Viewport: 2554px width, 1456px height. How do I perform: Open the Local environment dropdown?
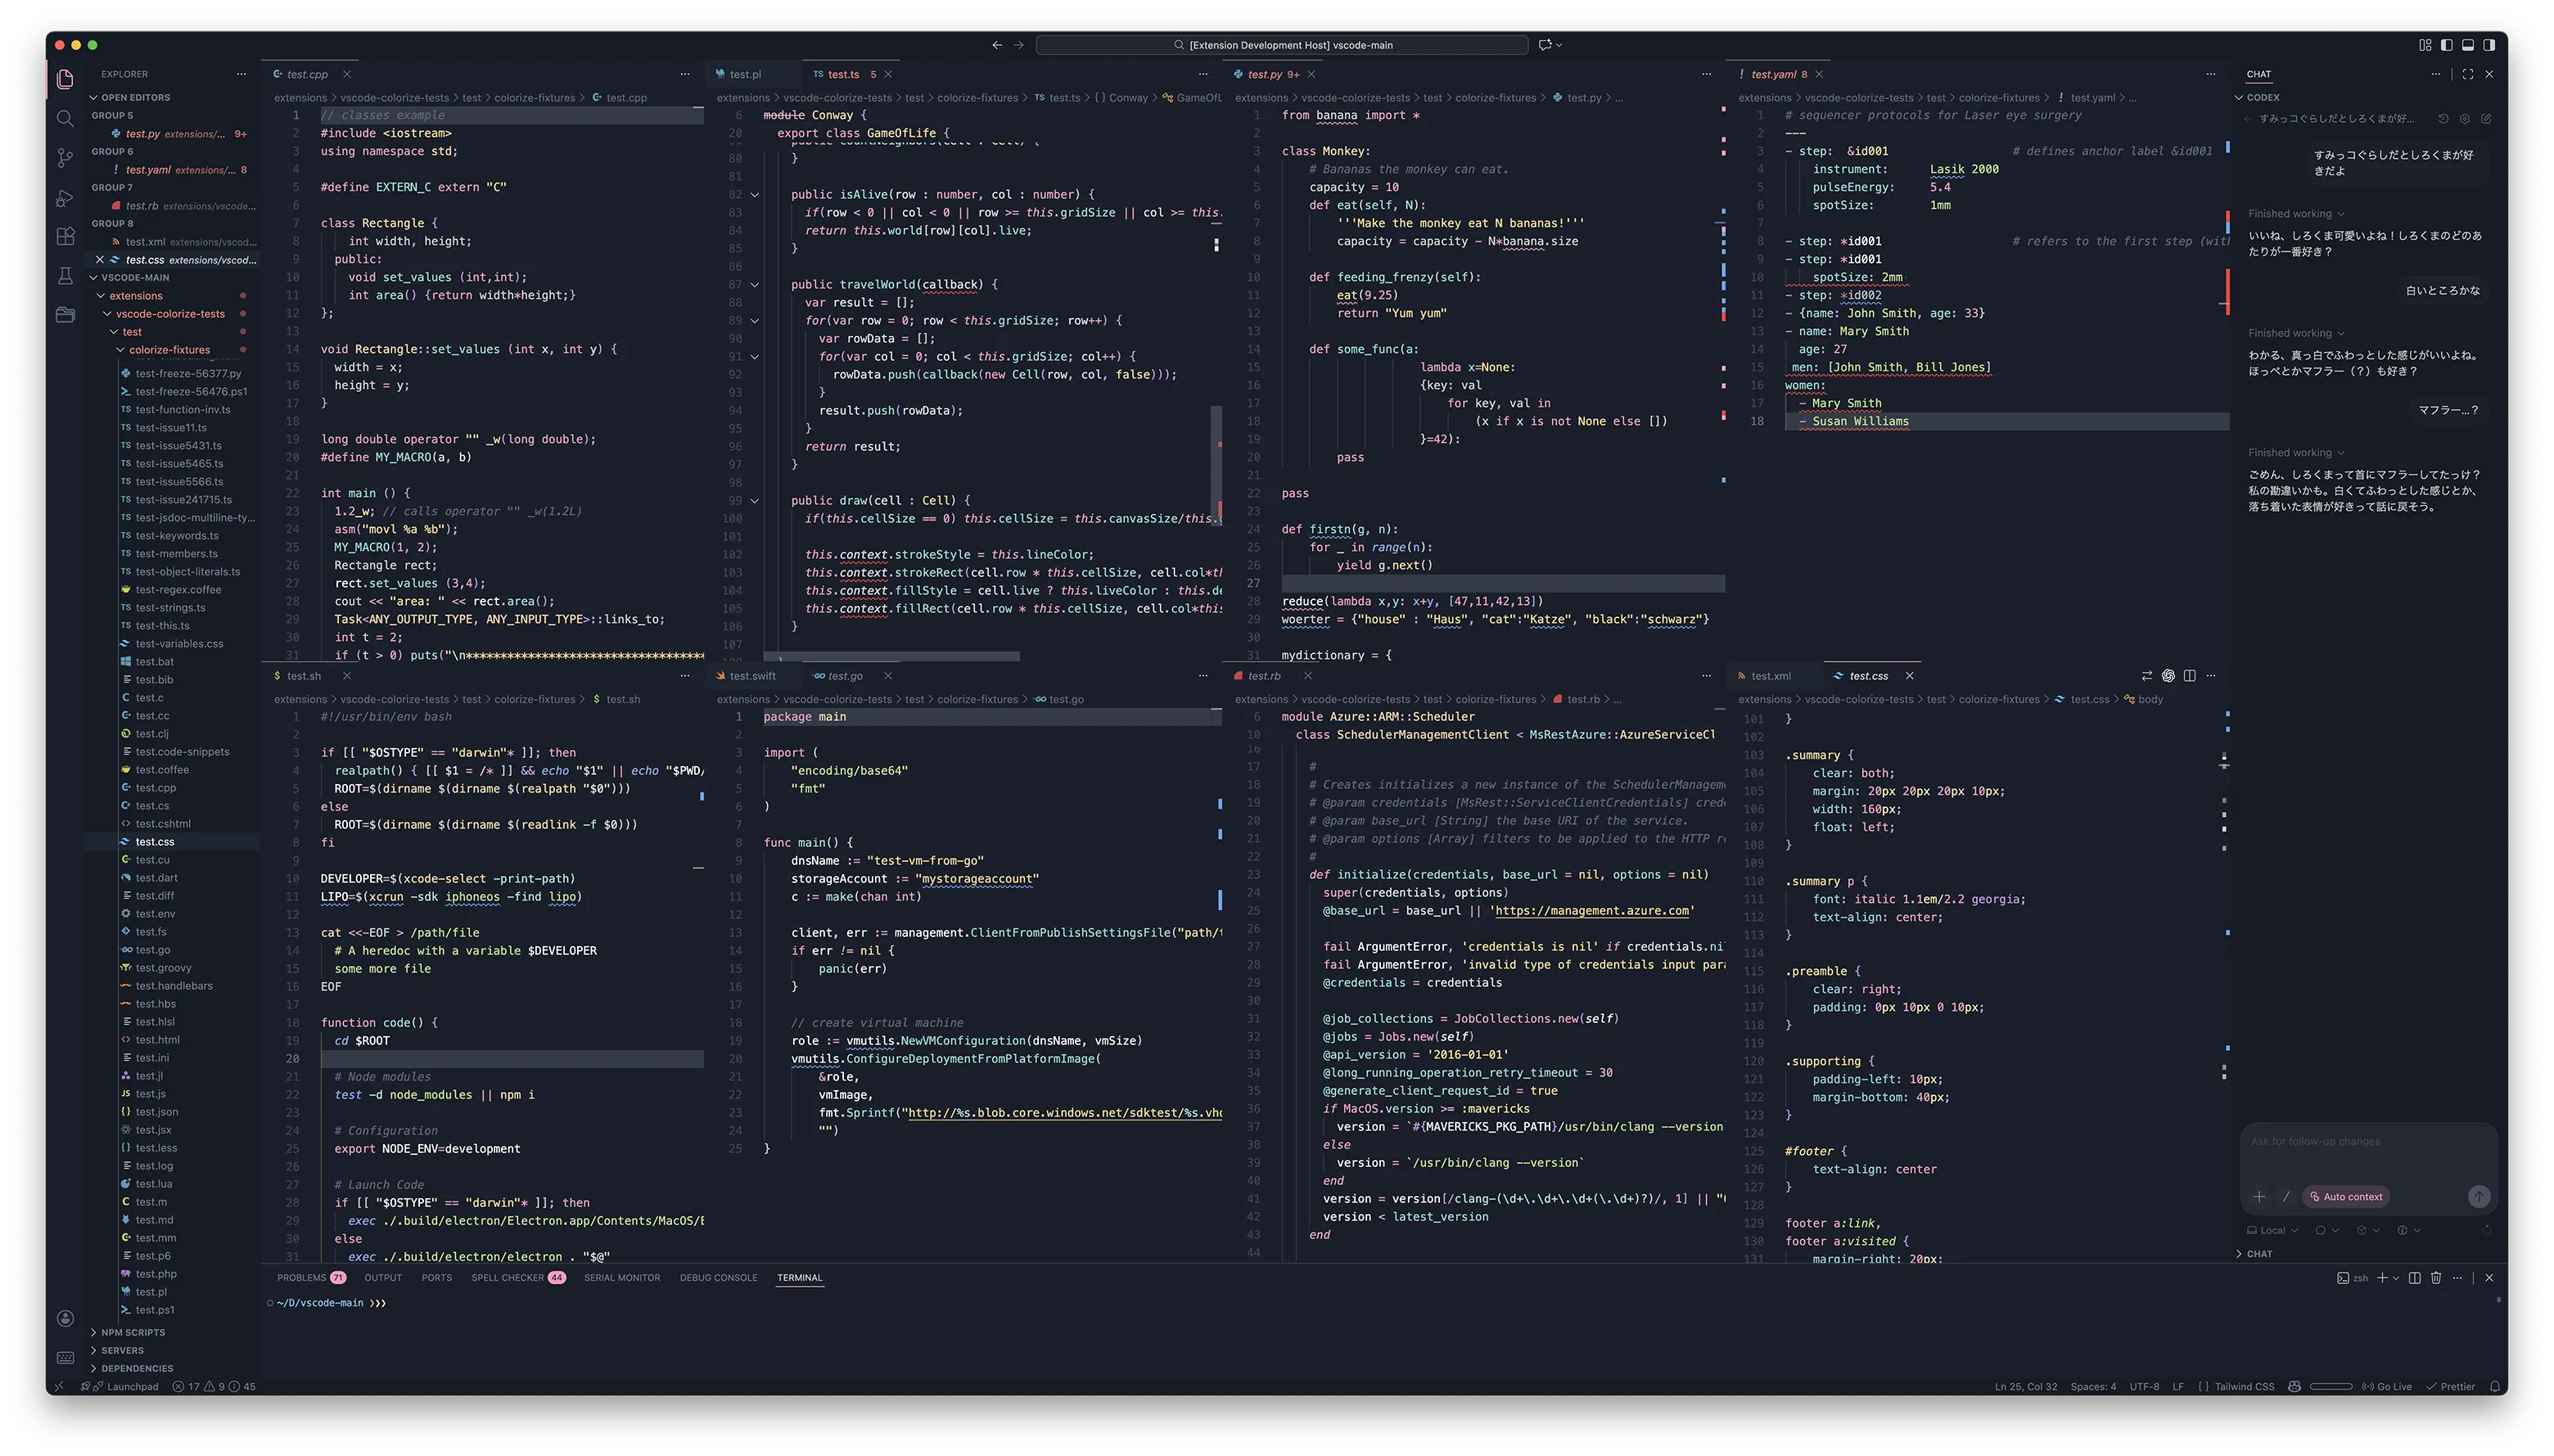click(x=2272, y=1231)
